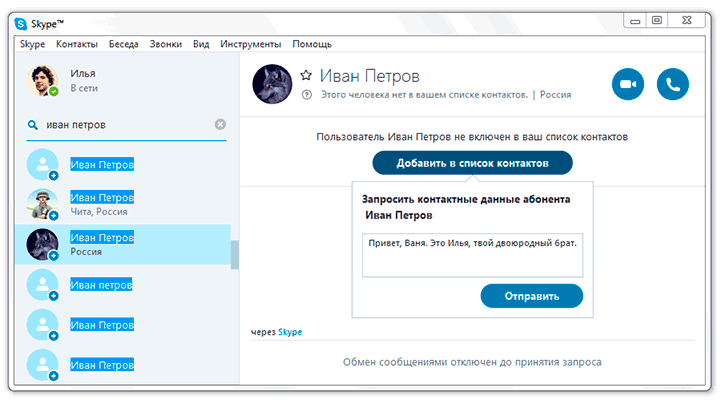The image size is (721, 400).
Task: Minimize the Skype window
Action: [635, 21]
